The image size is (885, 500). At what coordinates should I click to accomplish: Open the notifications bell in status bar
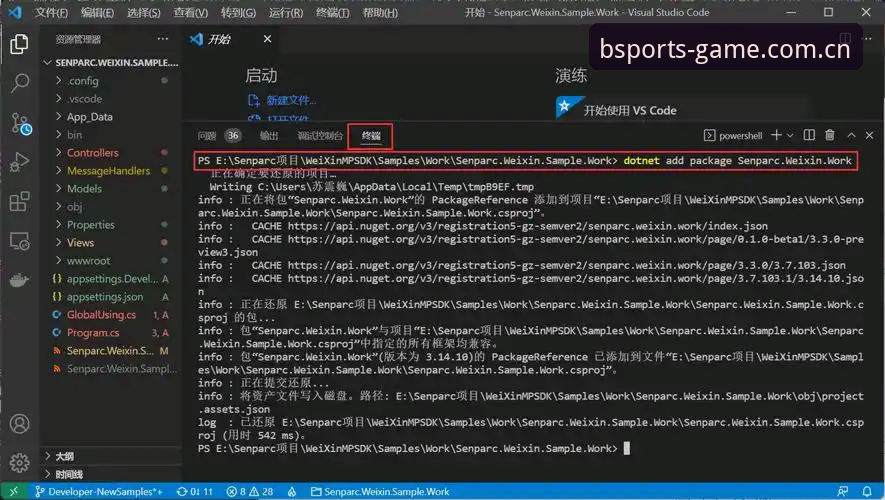tap(867, 492)
